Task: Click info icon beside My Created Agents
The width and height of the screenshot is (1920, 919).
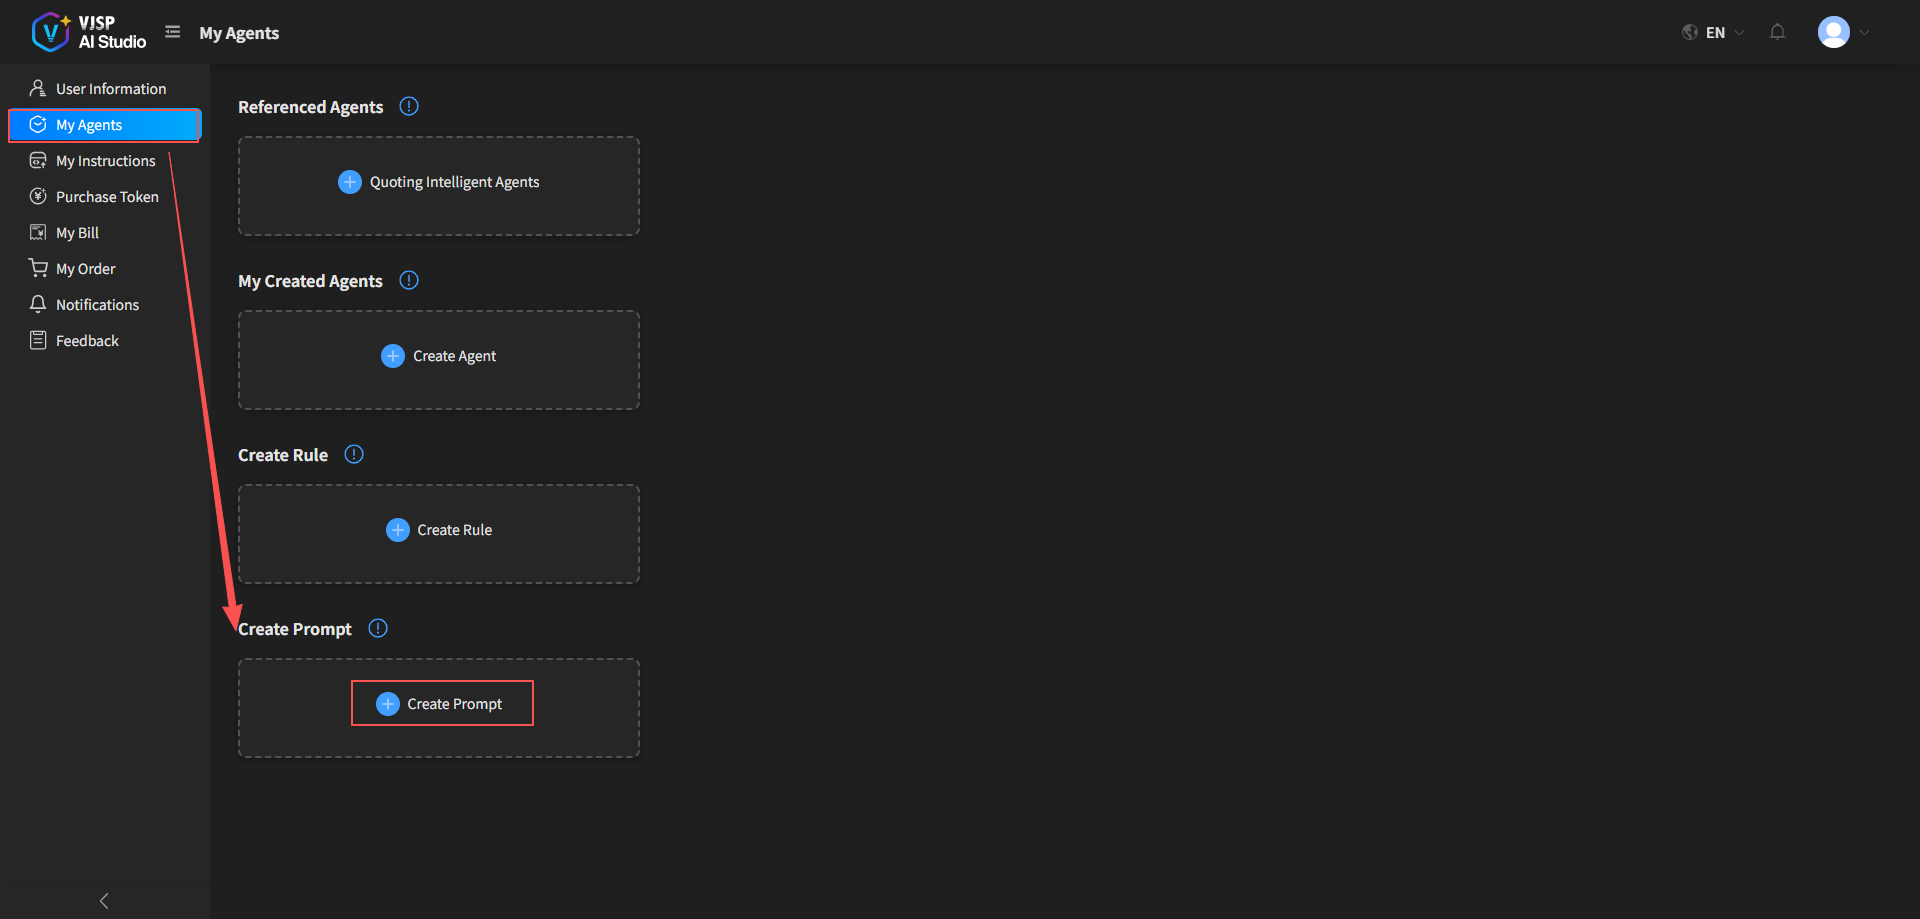Action: pyautogui.click(x=409, y=280)
